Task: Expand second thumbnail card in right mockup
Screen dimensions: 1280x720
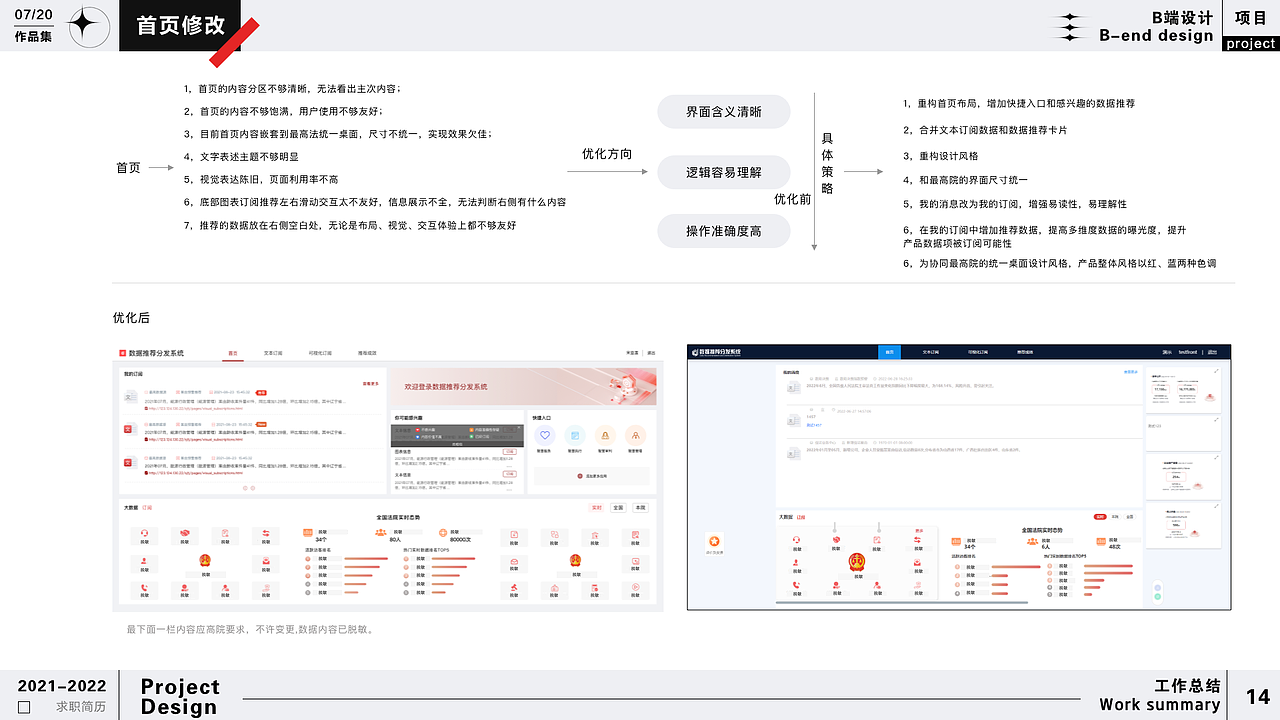Action: (x=1216, y=420)
